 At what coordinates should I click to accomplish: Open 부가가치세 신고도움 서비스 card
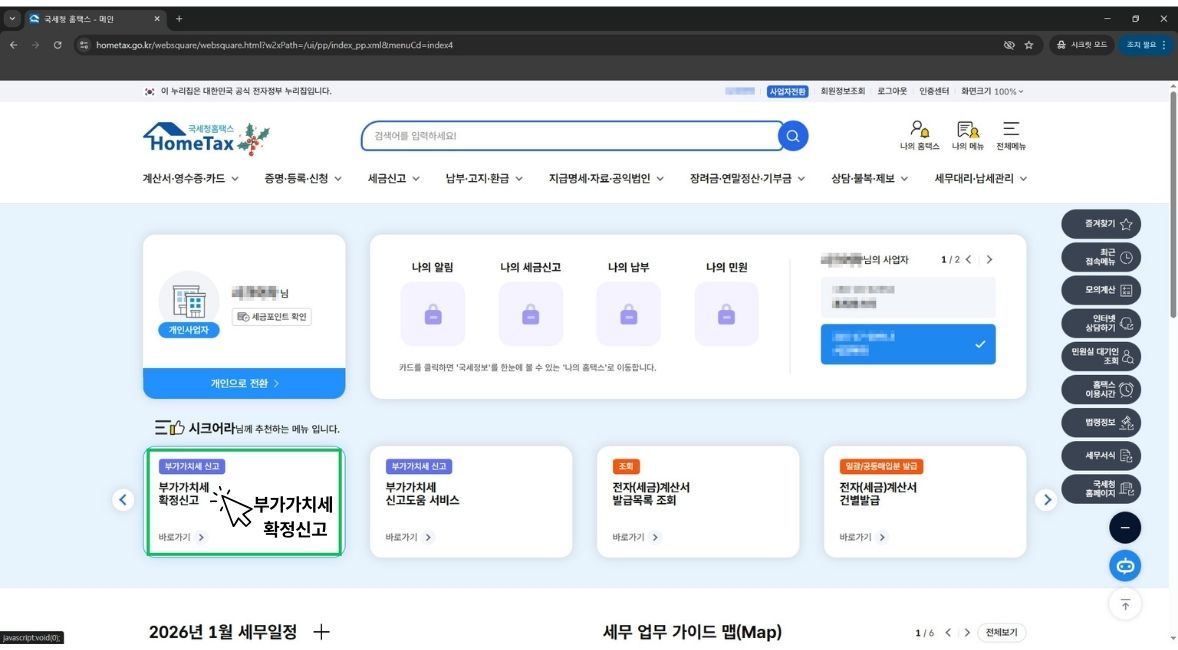pyautogui.click(x=471, y=502)
